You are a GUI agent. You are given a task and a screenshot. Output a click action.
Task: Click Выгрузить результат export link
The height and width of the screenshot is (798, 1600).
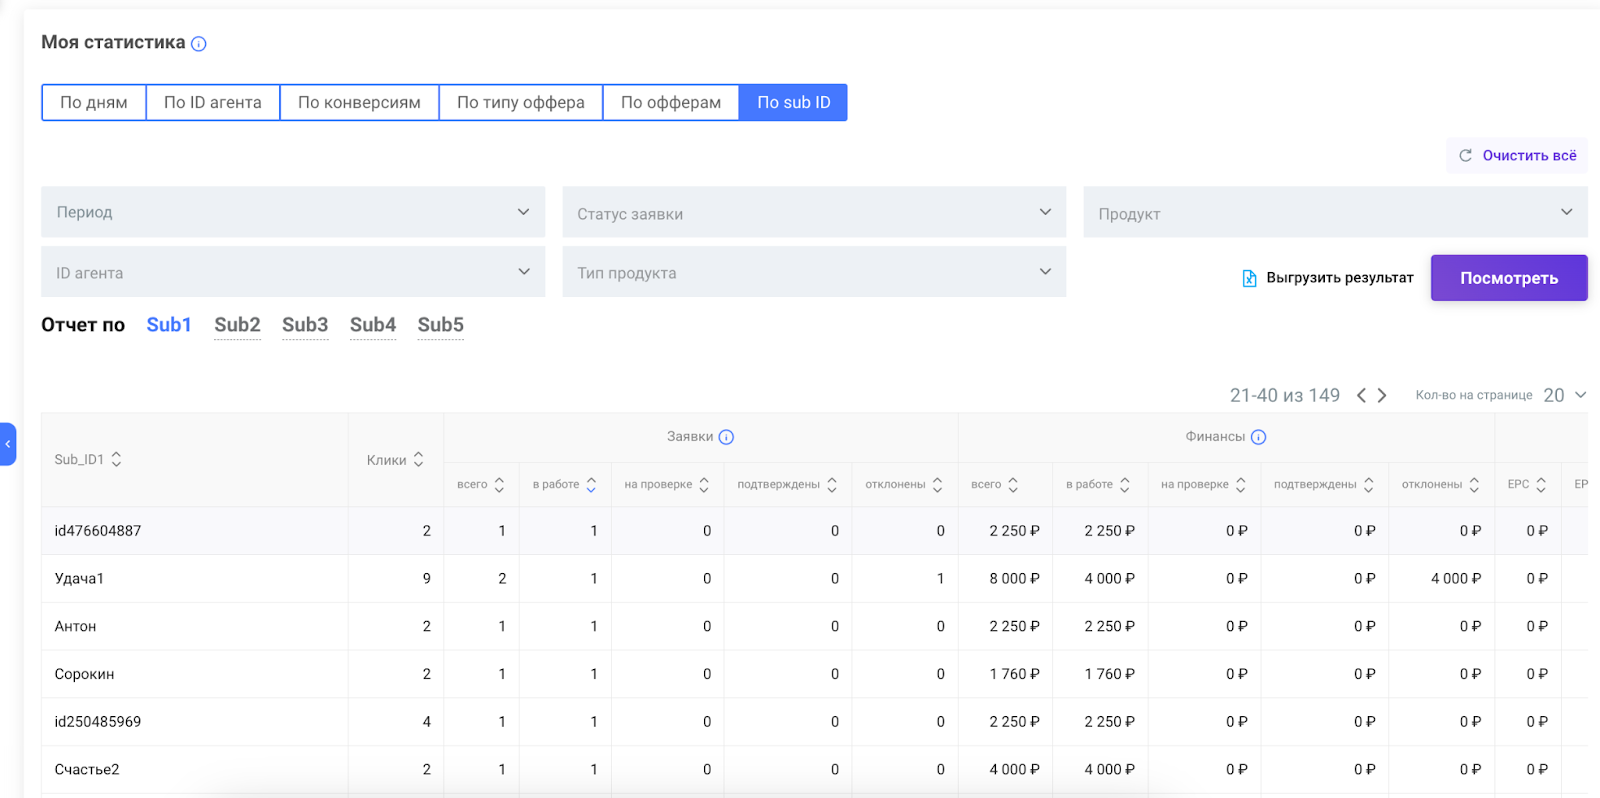pos(1328,278)
